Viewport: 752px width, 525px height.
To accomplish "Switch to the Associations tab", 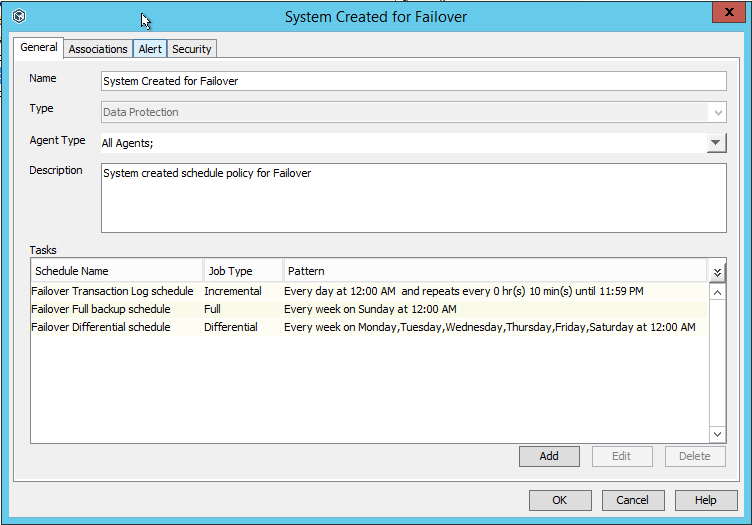I will pos(98,49).
